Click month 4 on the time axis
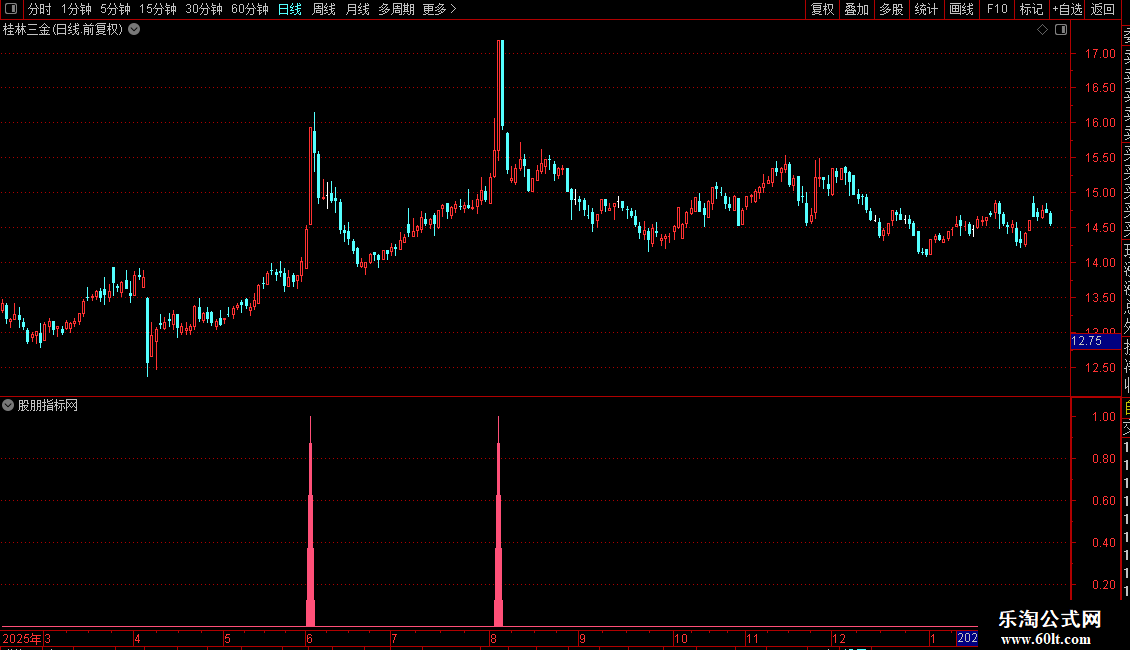Image resolution: width=1130 pixels, height=650 pixels. tap(137, 638)
